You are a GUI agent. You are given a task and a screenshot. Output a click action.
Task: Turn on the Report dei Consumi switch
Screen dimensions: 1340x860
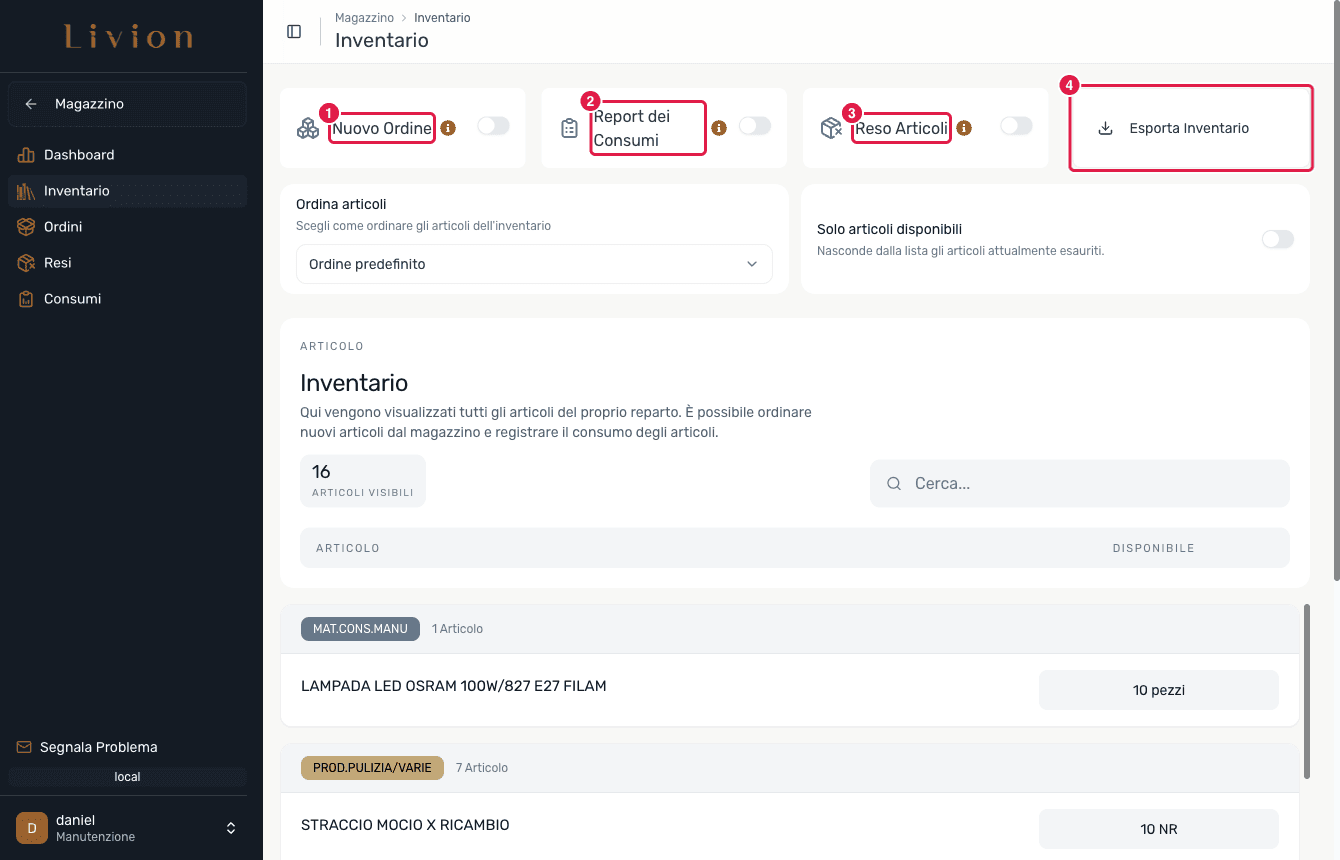[755, 126]
